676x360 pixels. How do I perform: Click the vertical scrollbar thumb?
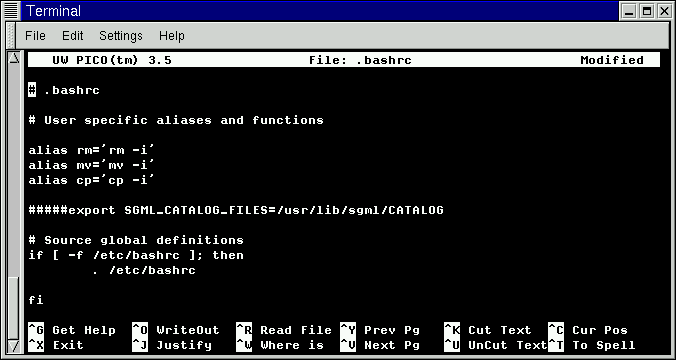(x=14, y=308)
